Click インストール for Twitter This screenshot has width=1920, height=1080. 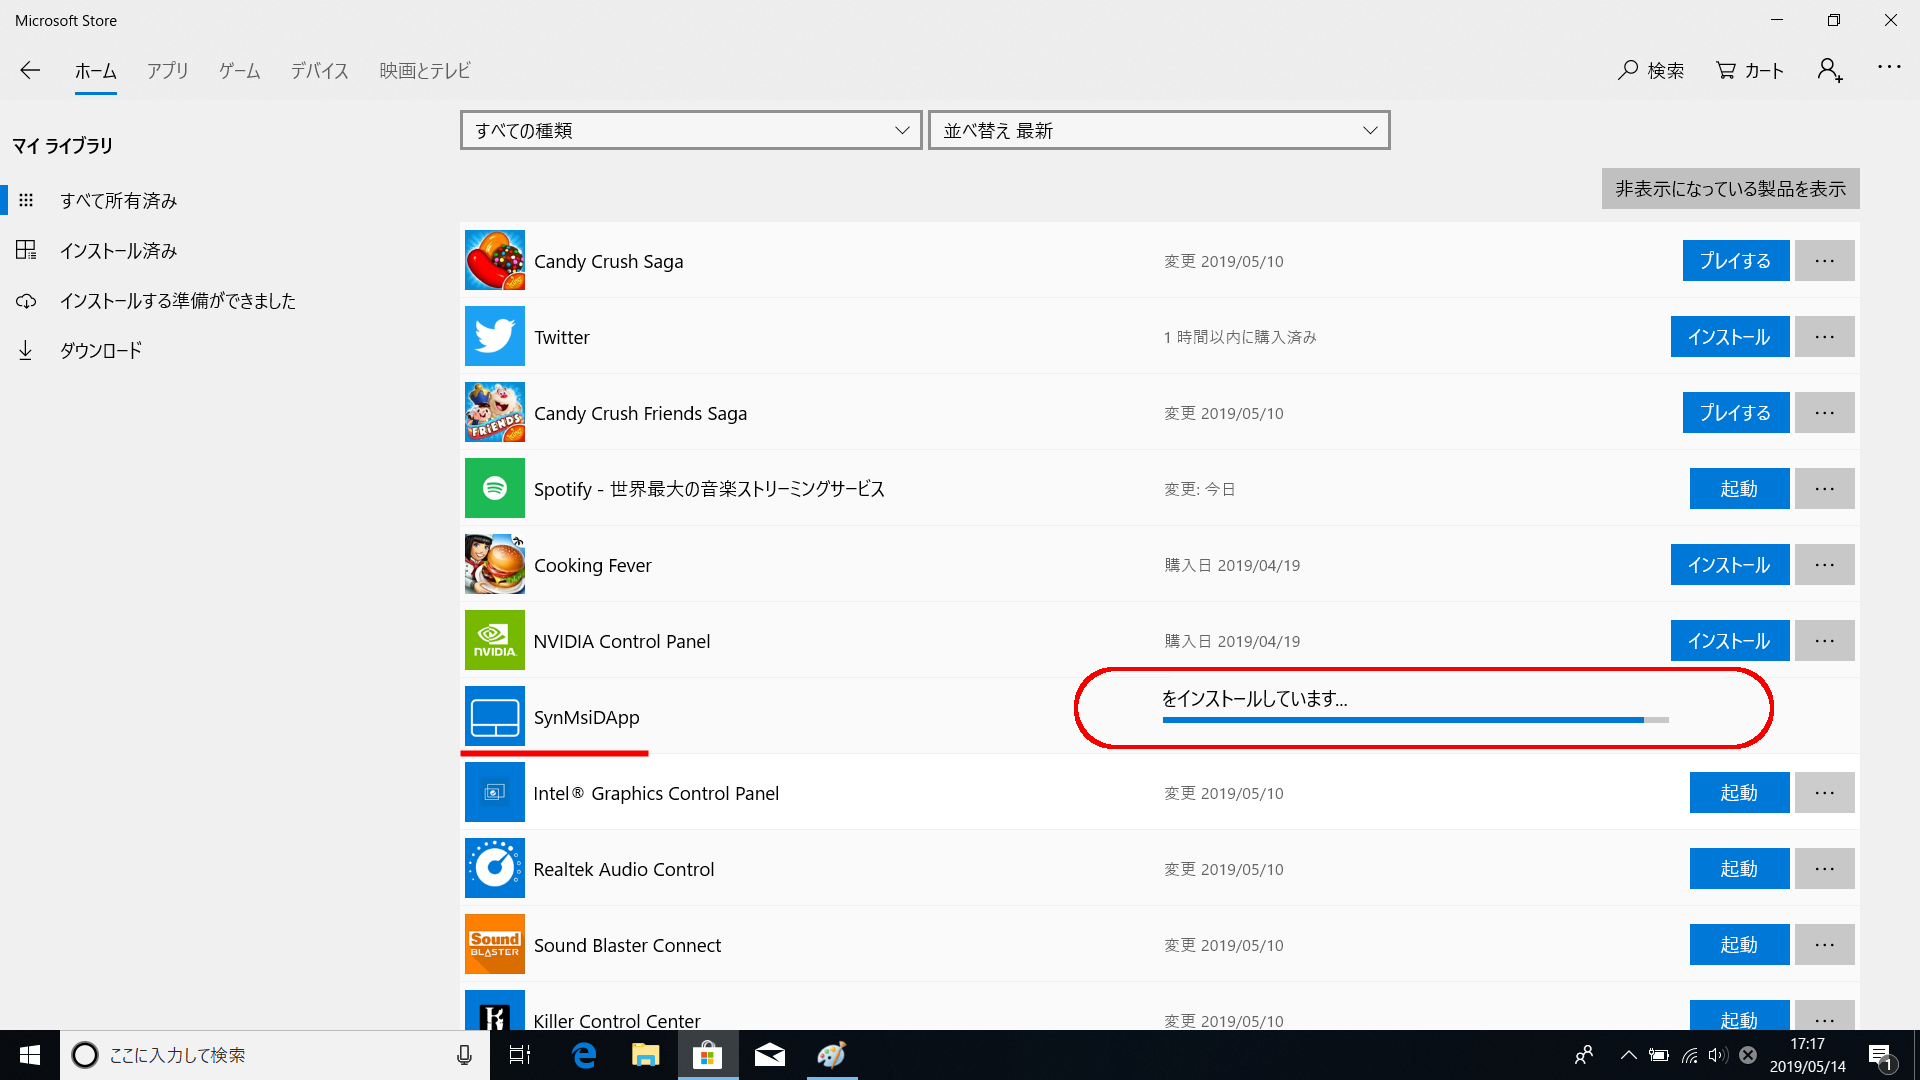click(x=1730, y=337)
